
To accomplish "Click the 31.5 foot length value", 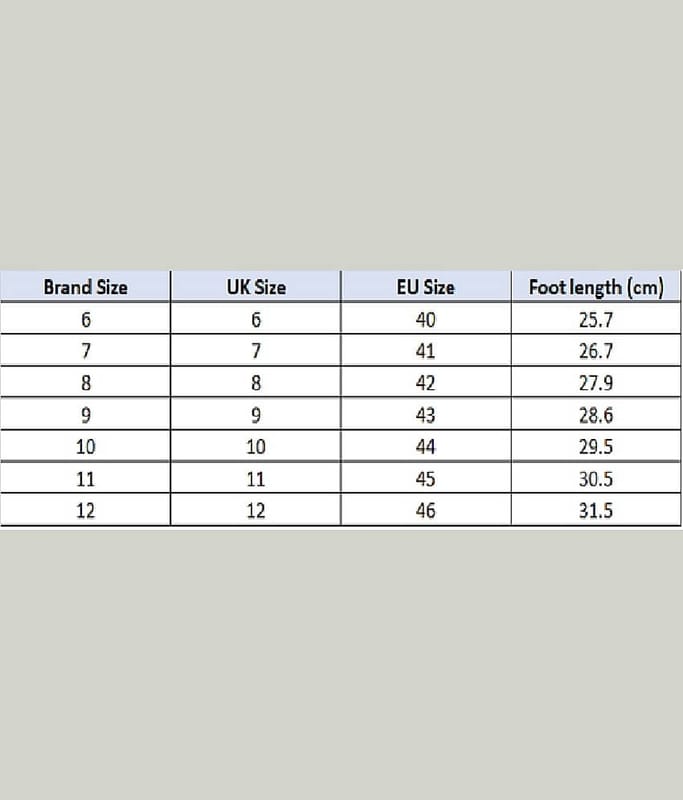I will click(x=596, y=510).
